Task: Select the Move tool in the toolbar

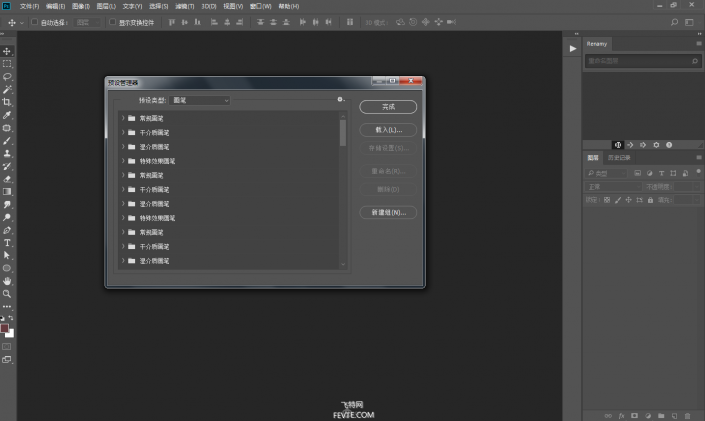Action: point(7,51)
